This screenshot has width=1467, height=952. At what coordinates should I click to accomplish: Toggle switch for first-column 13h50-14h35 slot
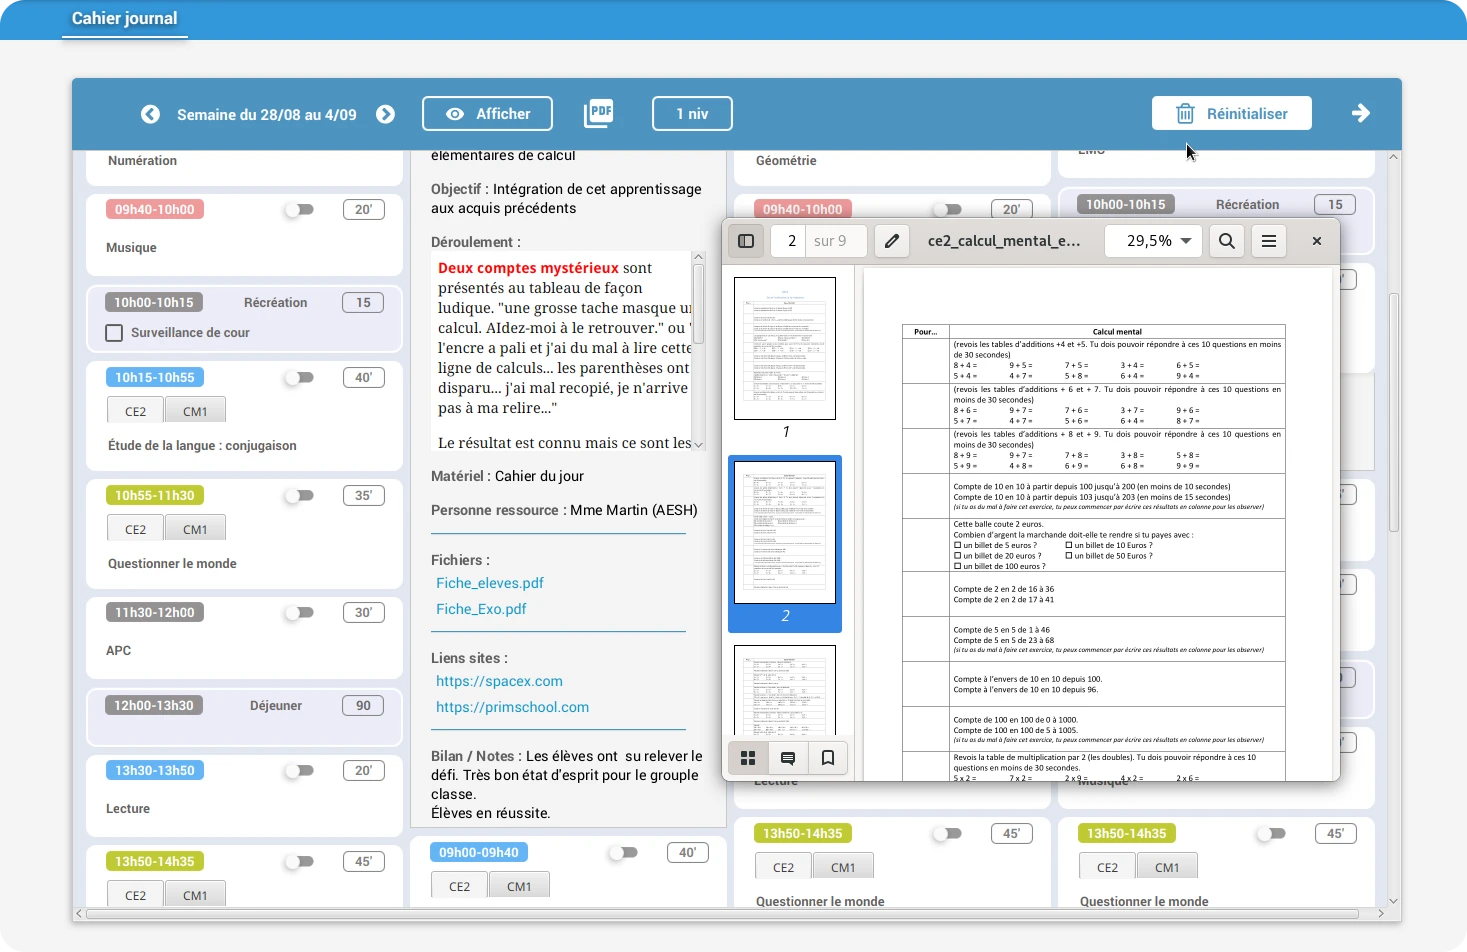point(299,862)
